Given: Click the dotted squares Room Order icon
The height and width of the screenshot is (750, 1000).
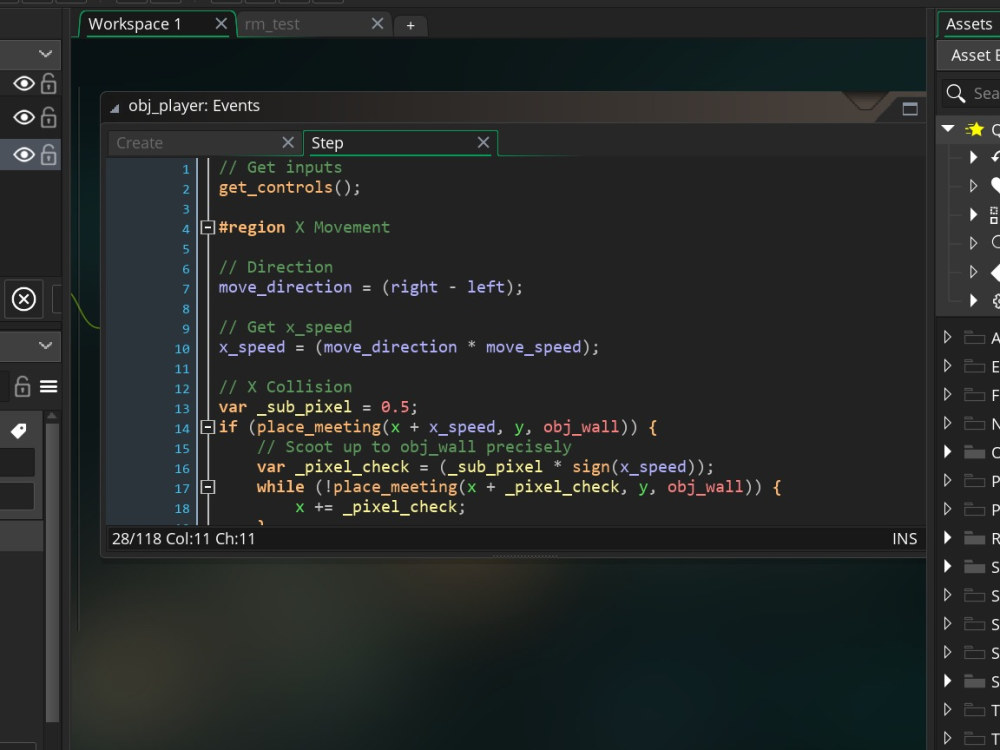Looking at the screenshot, I should click(x=994, y=215).
